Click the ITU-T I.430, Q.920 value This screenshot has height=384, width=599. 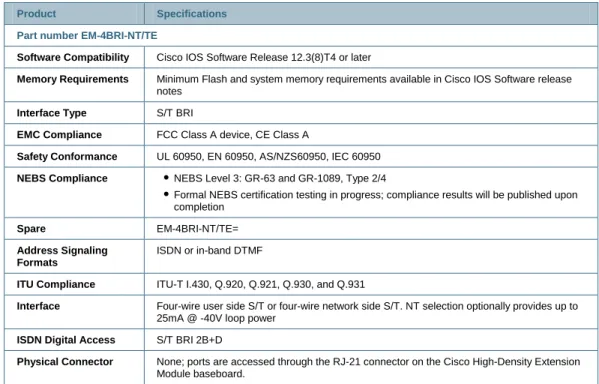(261, 284)
